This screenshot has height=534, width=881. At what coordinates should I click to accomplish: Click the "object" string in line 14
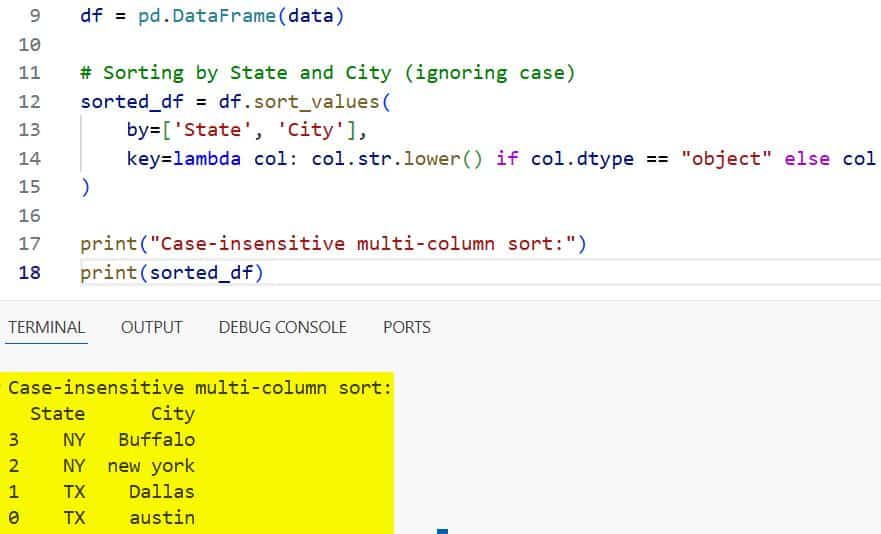click(x=726, y=159)
